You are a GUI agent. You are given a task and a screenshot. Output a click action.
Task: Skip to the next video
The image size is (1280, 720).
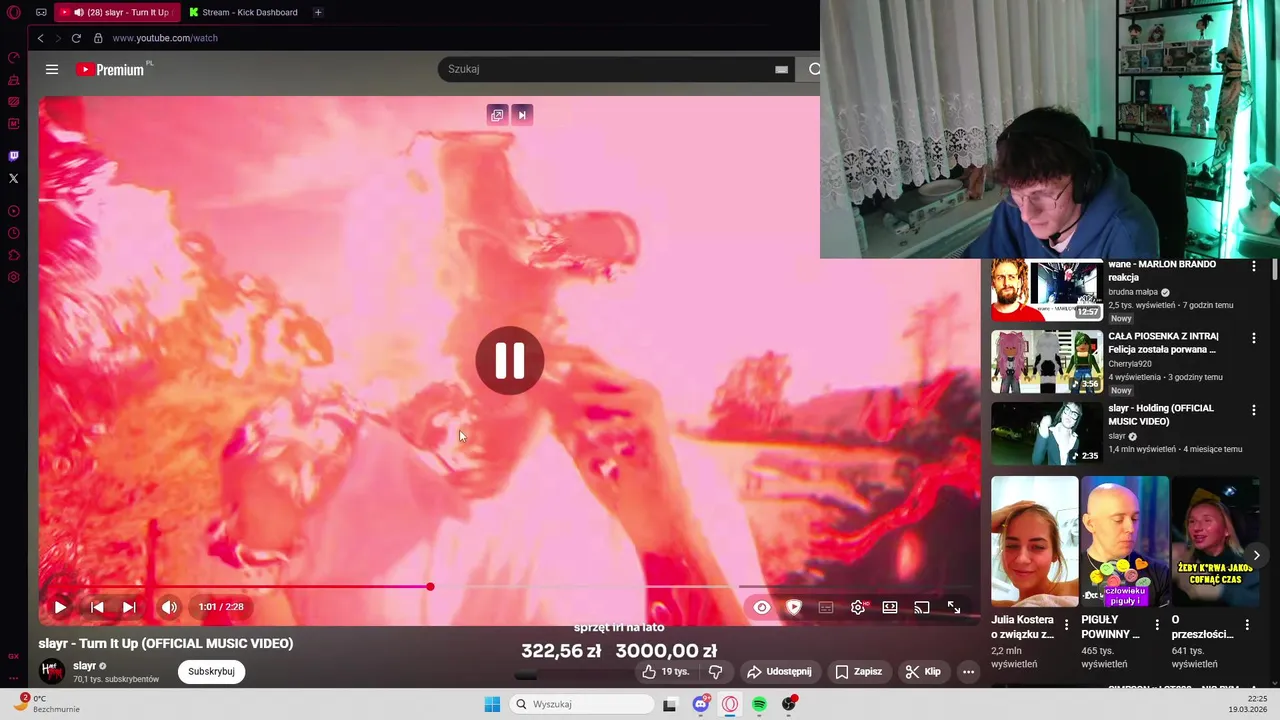click(129, 607)
